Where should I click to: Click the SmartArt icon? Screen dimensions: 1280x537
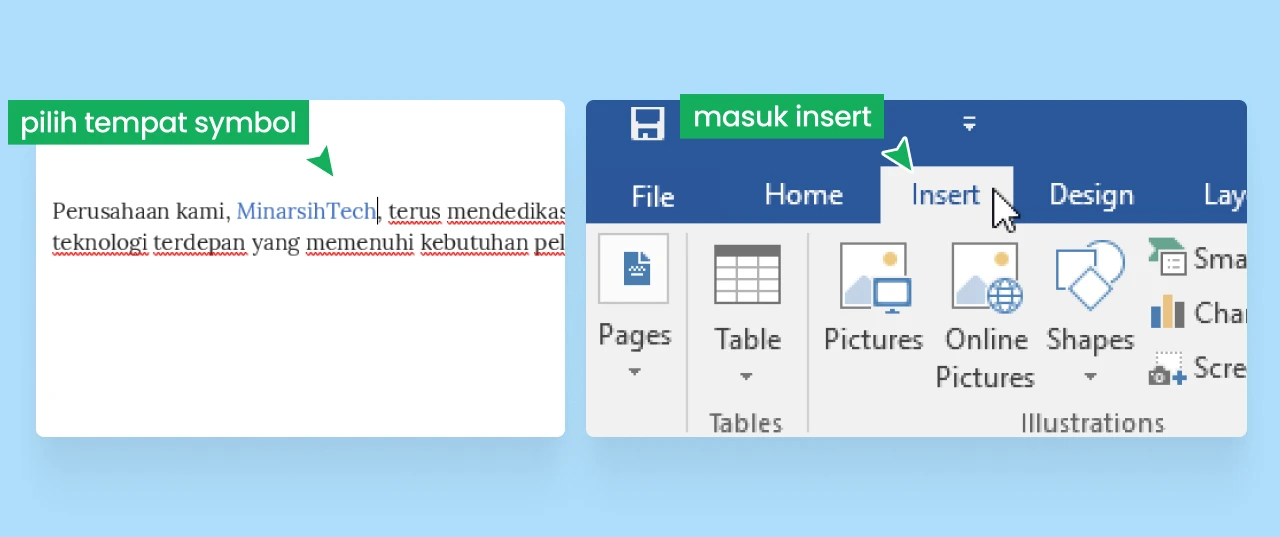(1166, 256)
